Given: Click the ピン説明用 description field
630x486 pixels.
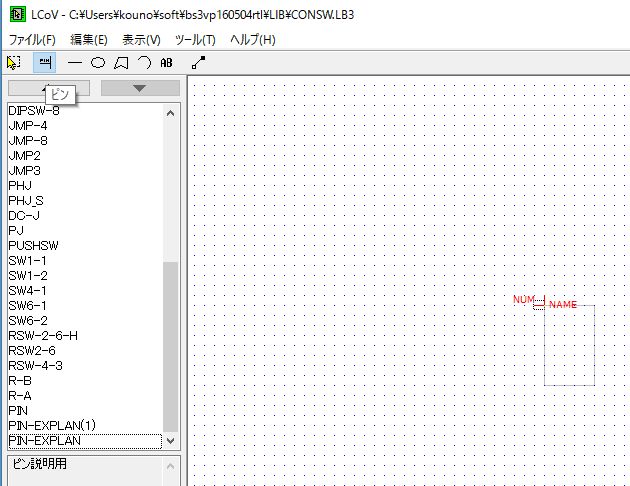Looking at the screenshot, I should pos(85,470).
